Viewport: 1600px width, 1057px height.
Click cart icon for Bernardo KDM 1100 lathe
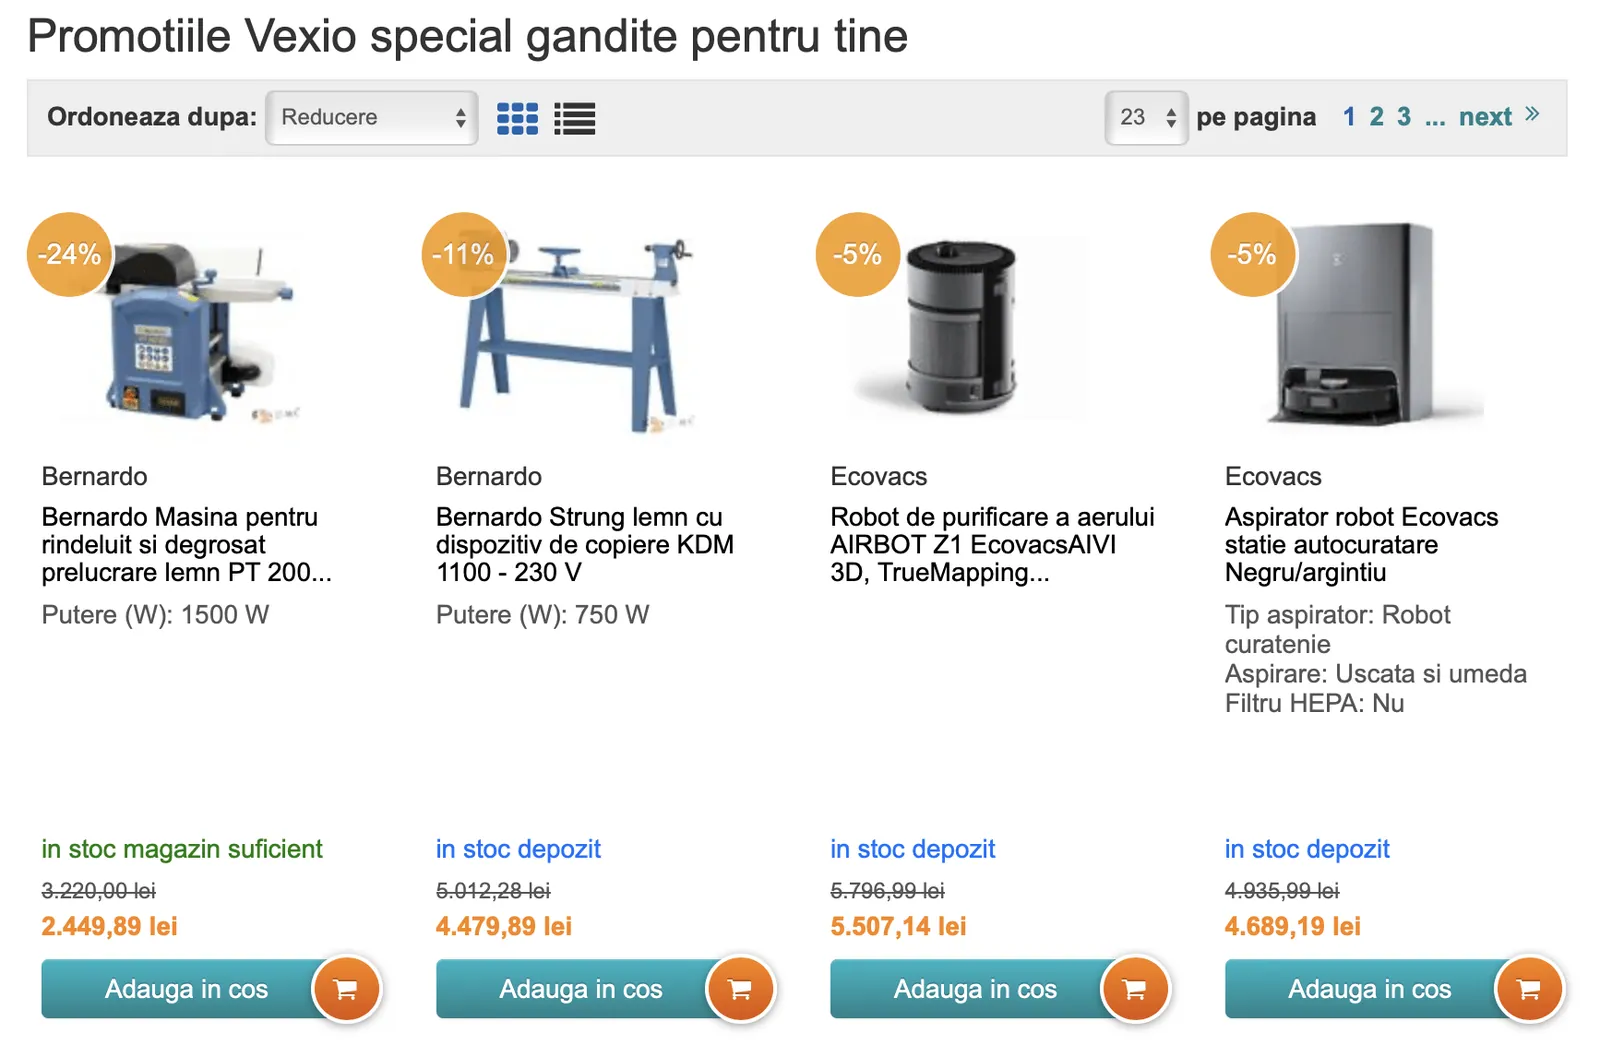(740, 989)
